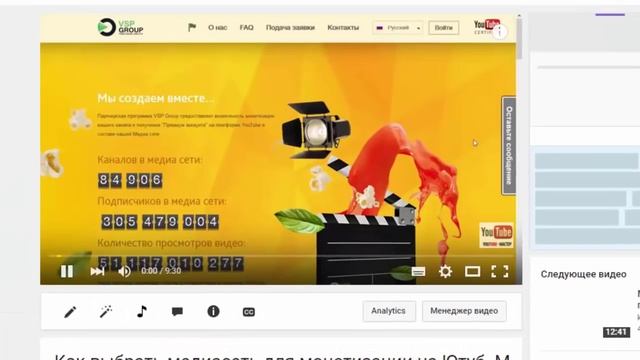Click the flag icon in site menu
This screenshot has height=360, width=640.
tap(192, 27)
